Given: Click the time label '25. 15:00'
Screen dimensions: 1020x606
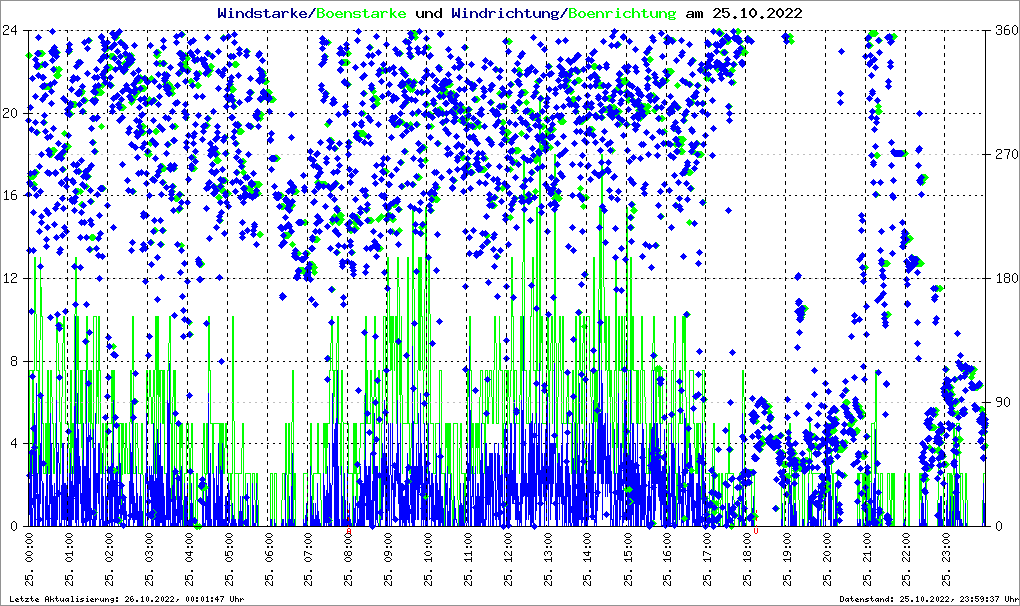Looking at the screenshot, I should (x=628, y=559).
